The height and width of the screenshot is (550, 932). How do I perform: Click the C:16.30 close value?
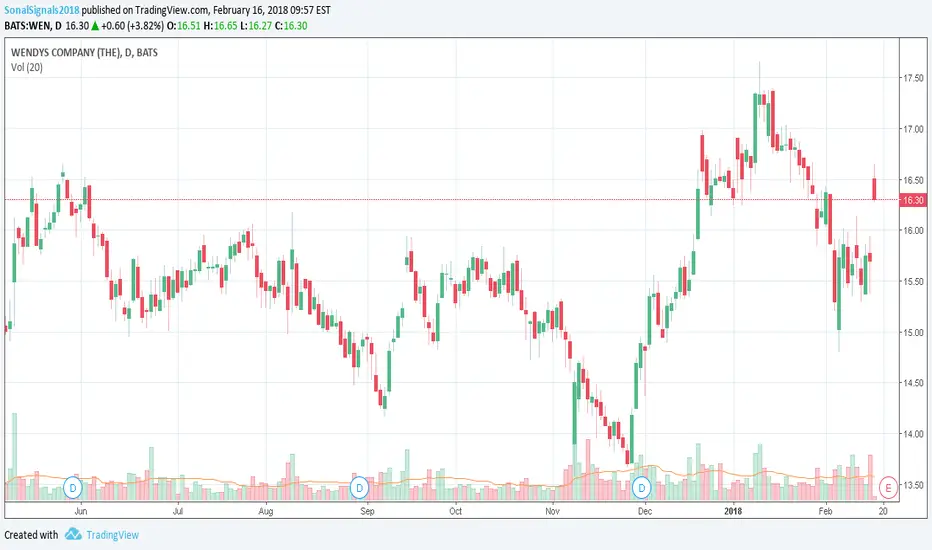[291, 26]
